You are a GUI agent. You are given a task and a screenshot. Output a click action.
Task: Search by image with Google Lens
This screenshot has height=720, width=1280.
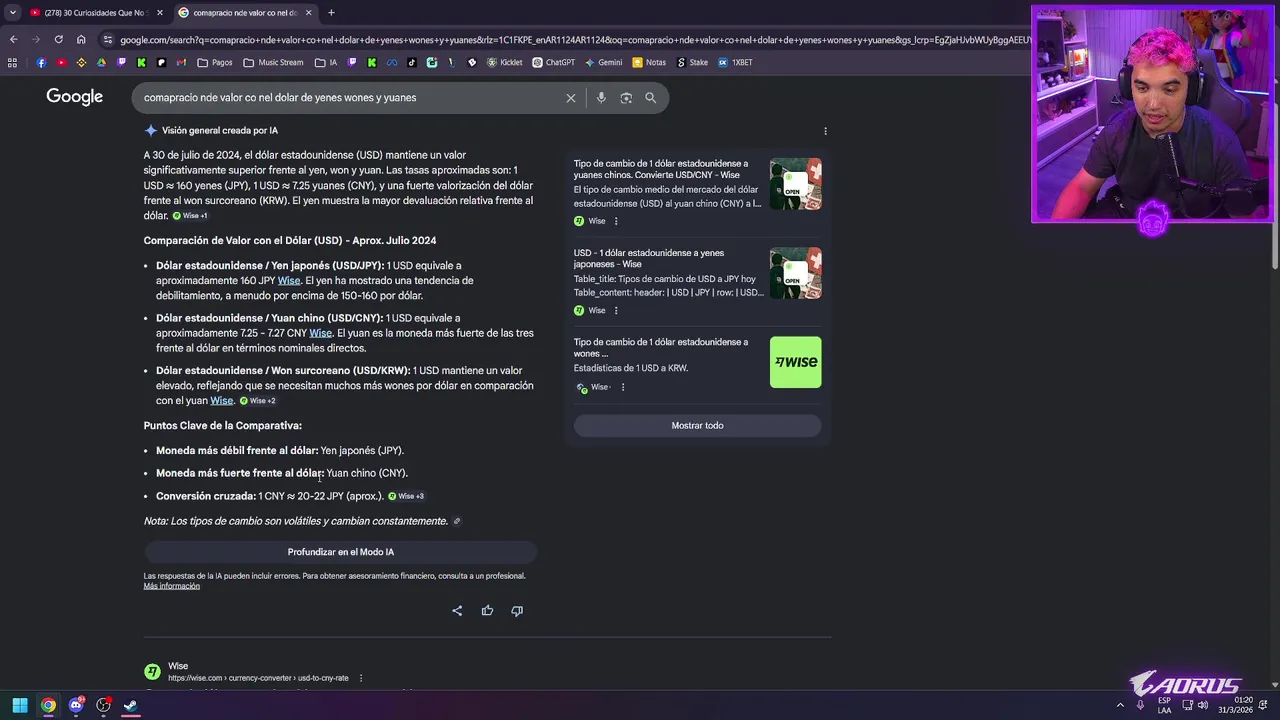click(626, 98)
